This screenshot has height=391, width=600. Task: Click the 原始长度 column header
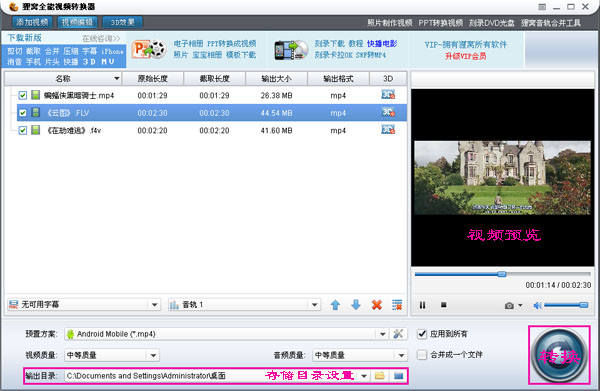153,79
